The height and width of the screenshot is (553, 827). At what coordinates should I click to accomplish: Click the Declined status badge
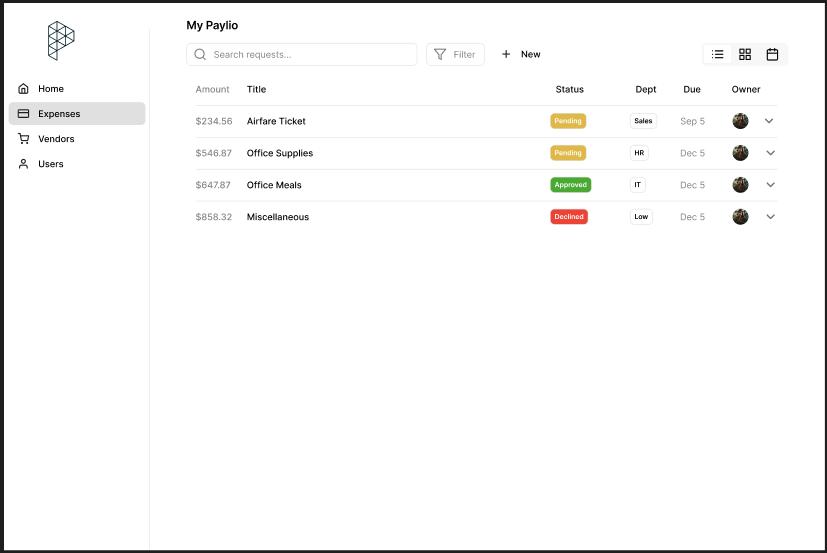pos(569,217)
